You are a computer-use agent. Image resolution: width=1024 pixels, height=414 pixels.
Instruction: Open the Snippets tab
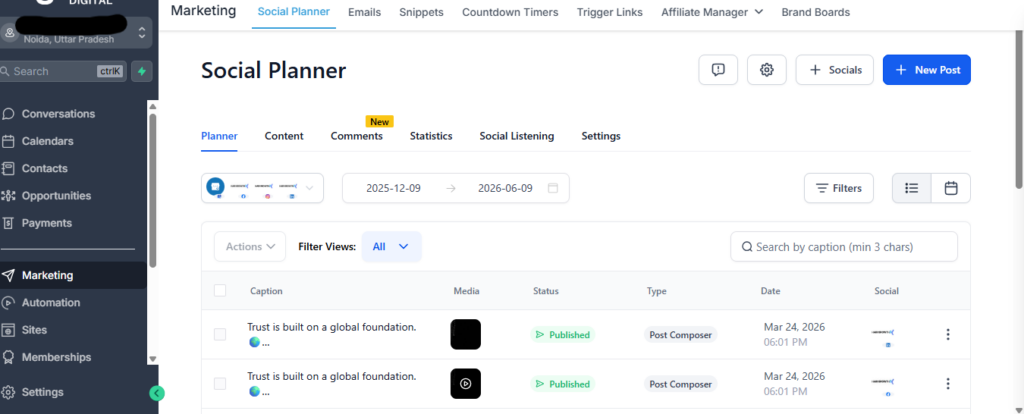point(421,12)
